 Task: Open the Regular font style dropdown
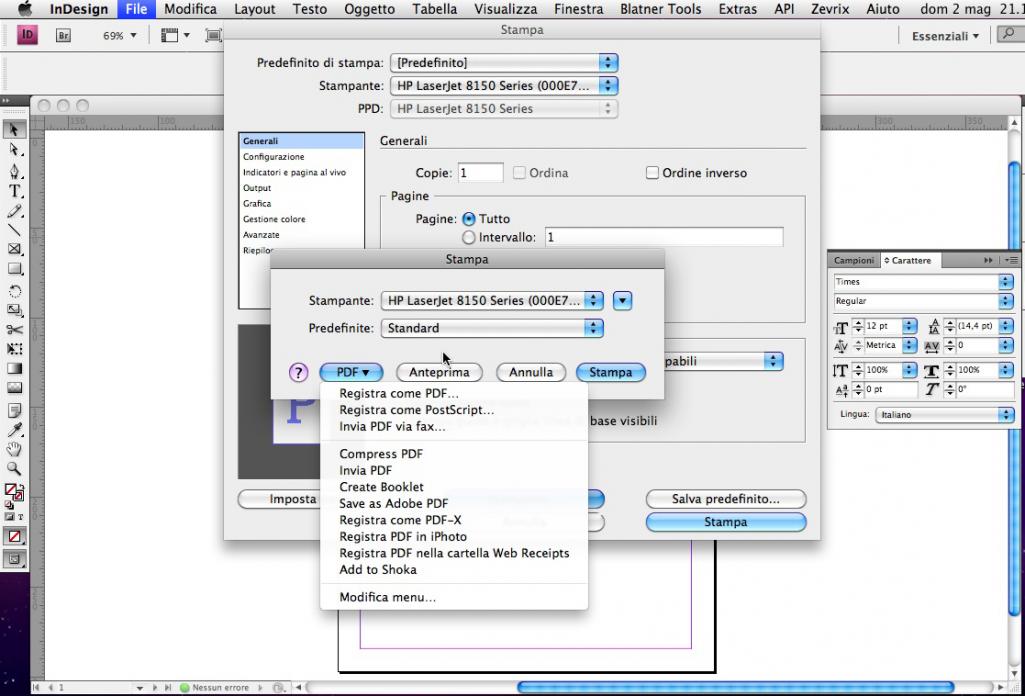click(922, 301)
